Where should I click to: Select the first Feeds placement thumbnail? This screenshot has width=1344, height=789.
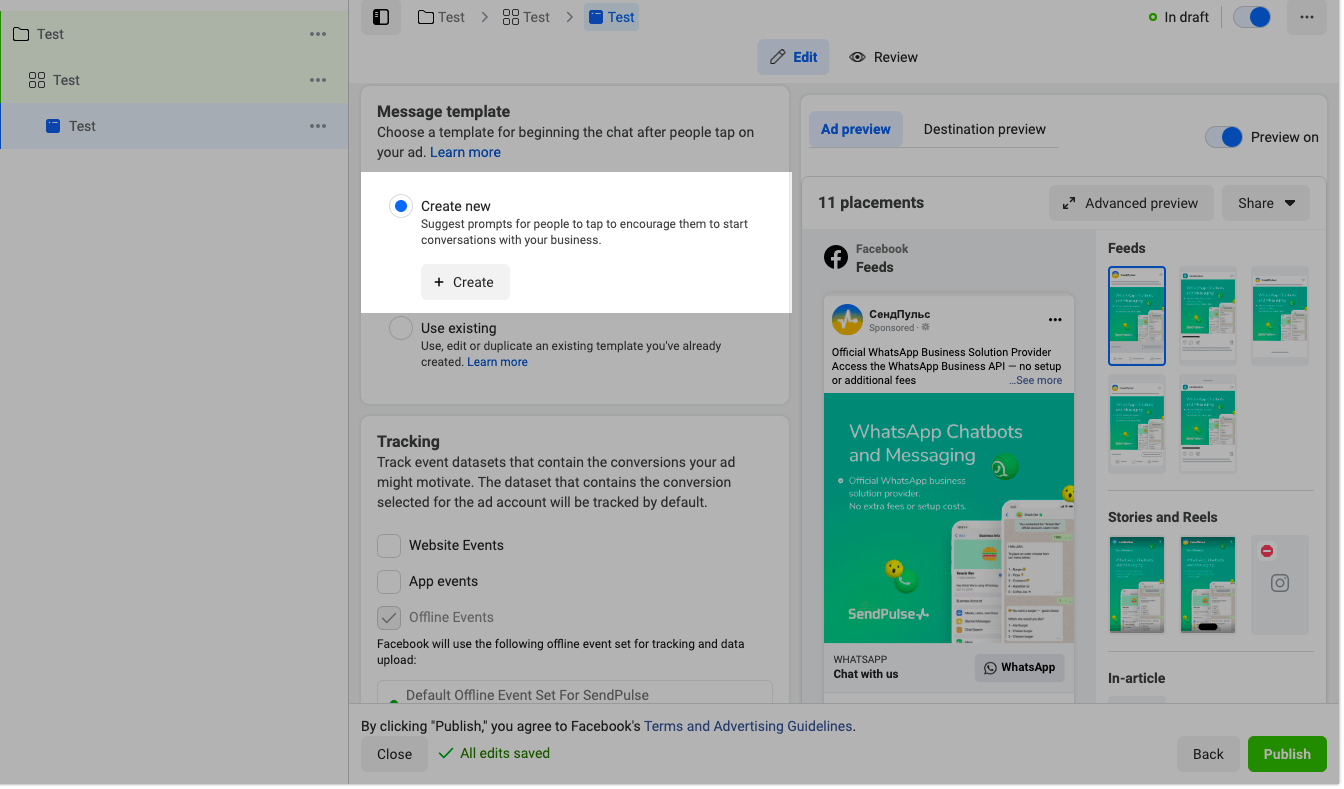pos(1136,315)
